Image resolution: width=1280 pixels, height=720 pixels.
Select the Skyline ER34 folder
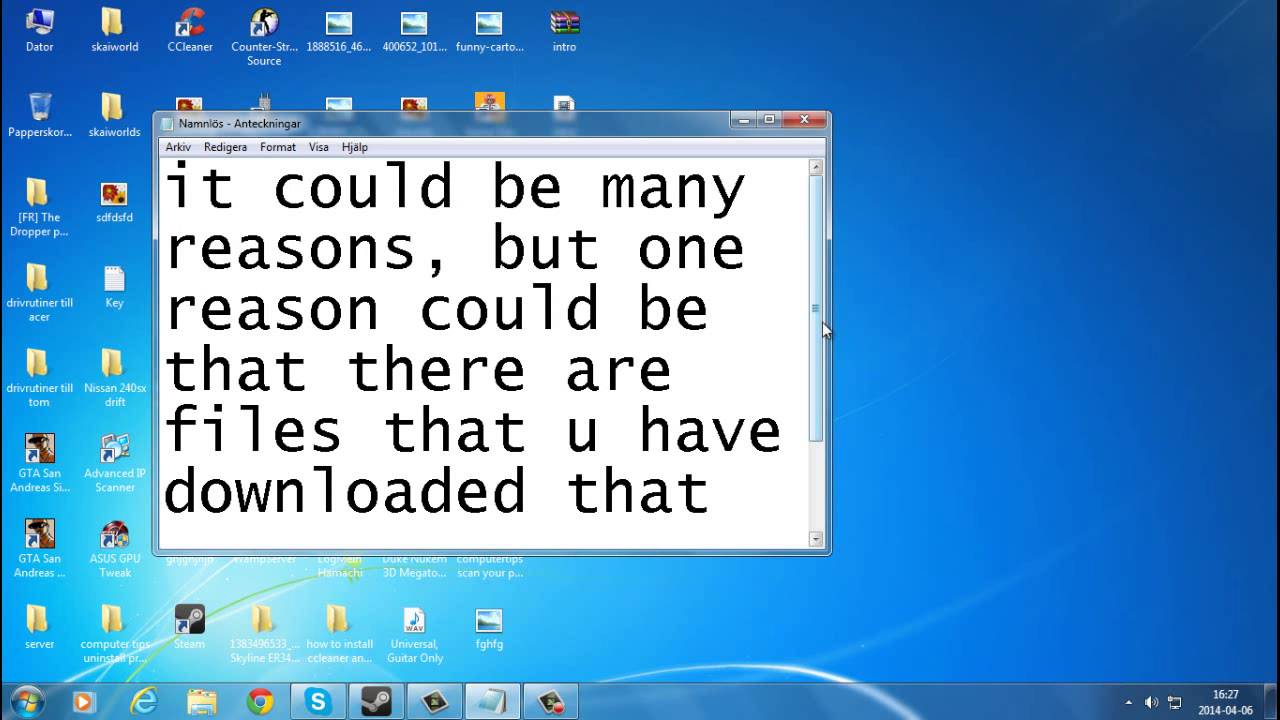pos(264,634)
